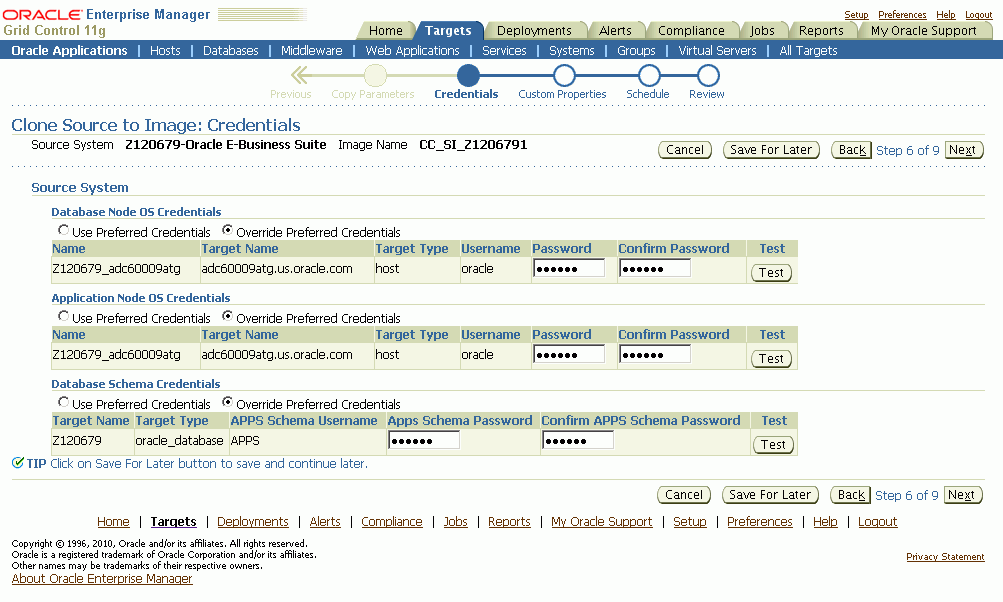Screen dimensions: 1003x602
Task: Click the Setup link in the header
Action: coord(856,15)
